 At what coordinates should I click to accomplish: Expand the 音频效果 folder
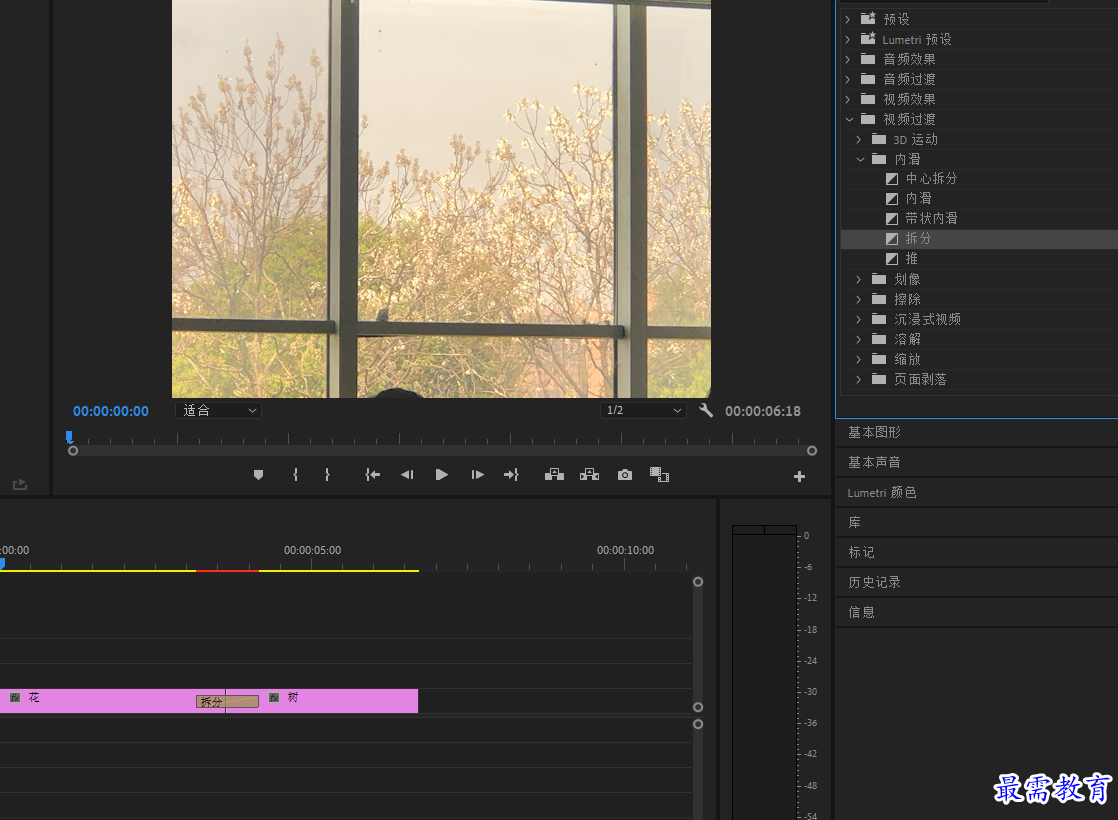(x=848, y=59)
